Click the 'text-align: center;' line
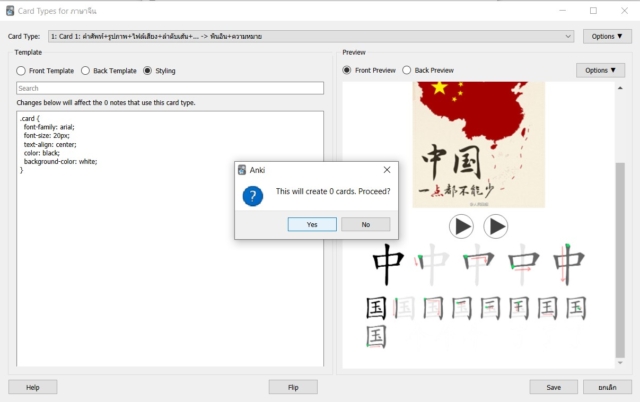This screenshot has width=640, height=402. [50, 144]
